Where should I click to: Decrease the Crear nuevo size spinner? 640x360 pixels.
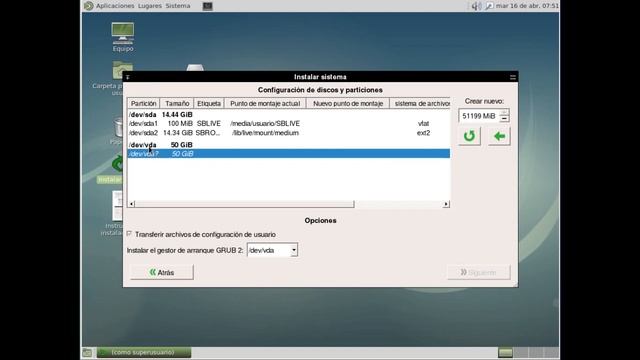coord(504,119)
